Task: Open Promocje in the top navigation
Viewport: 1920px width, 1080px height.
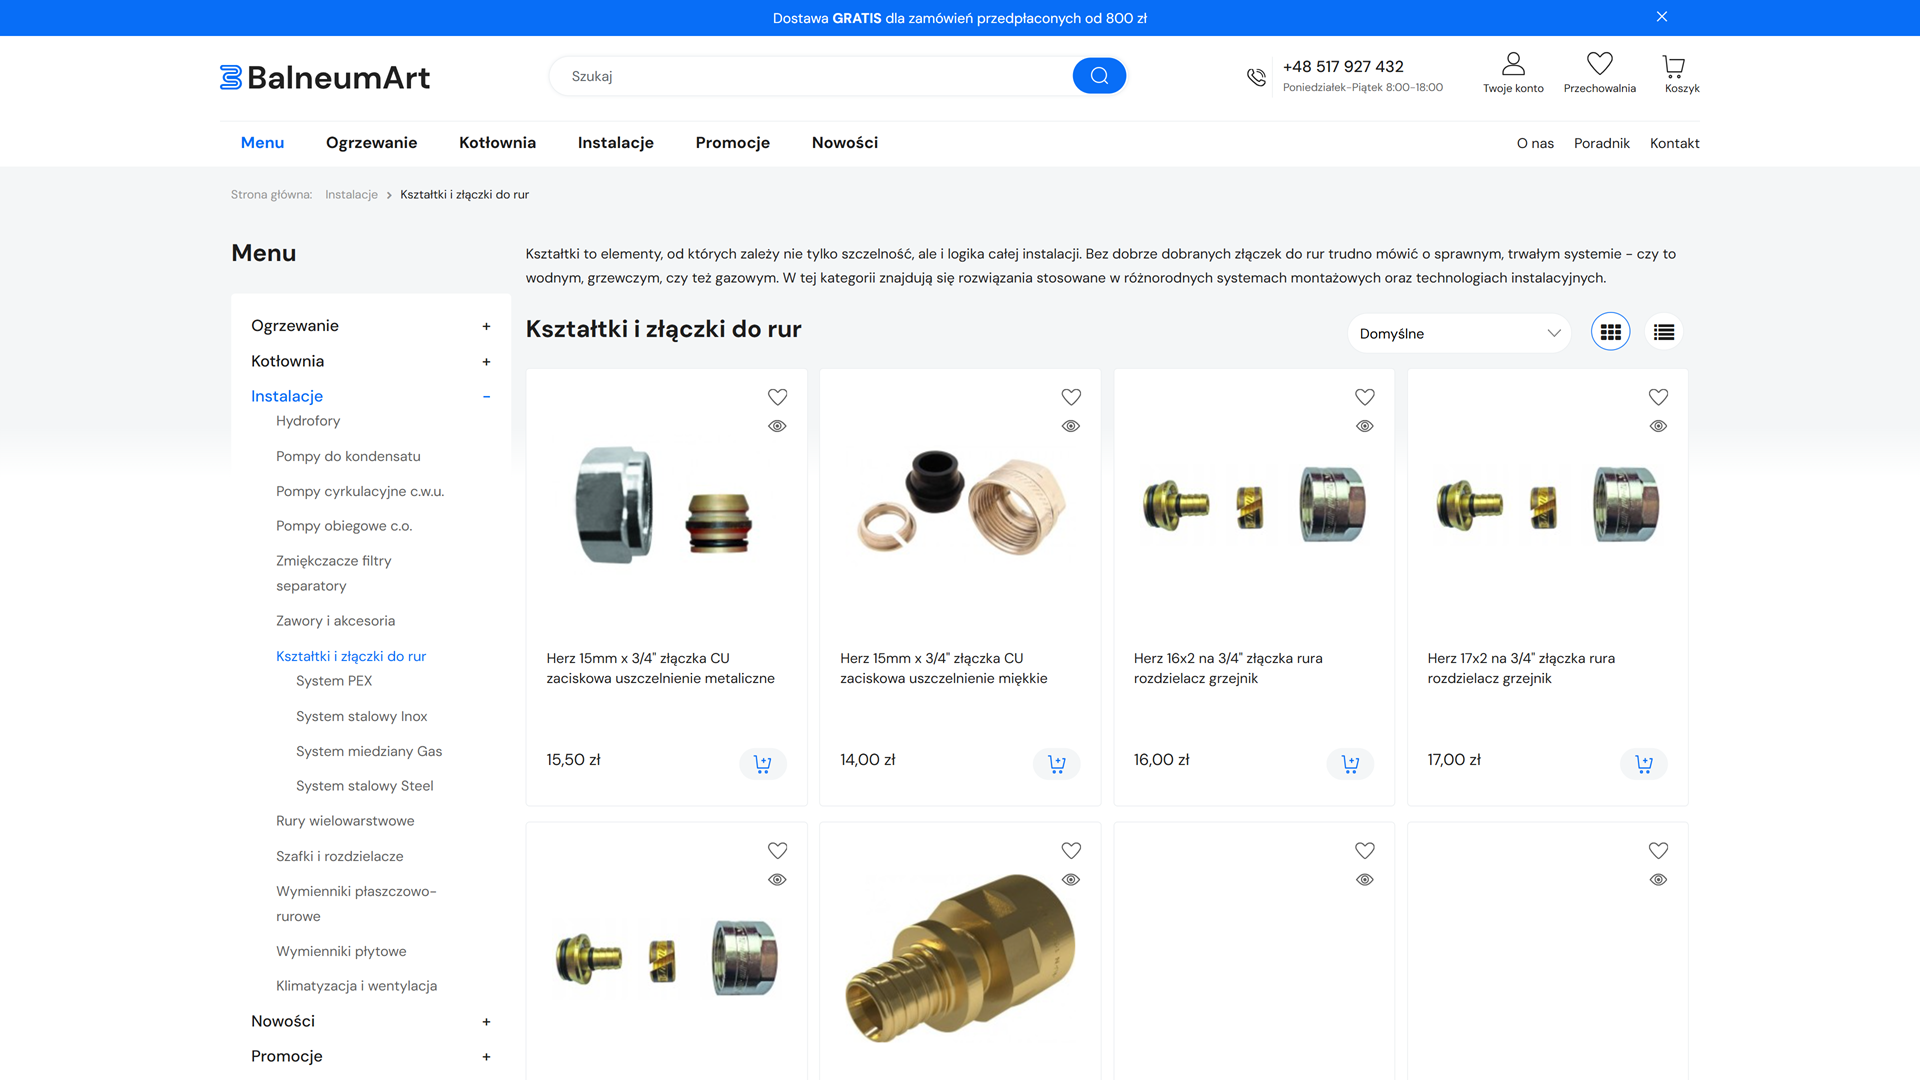Action: click(x=732, y=143)
